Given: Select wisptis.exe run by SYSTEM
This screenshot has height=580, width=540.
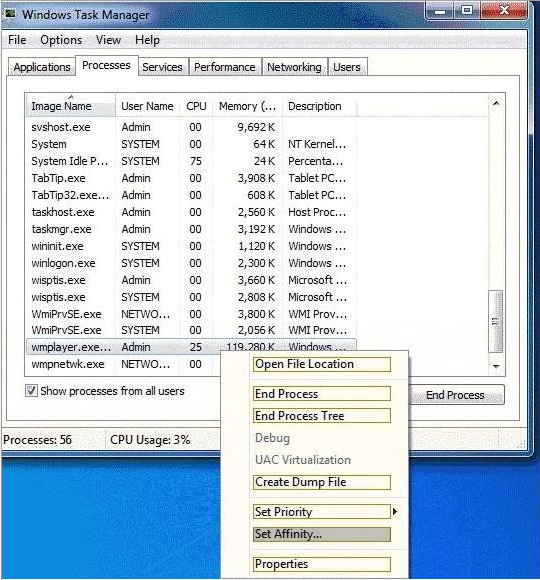Looking at the screenshot, I should tap(190, 297).
